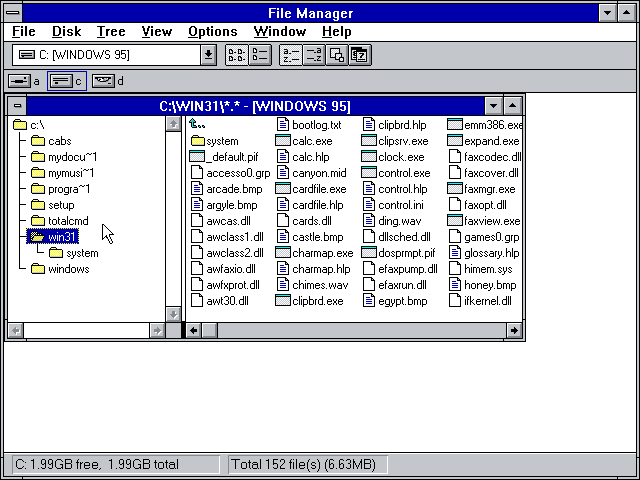Image resolution: width=640 pixels, height=480 pixels.
Task: Select drive c icon
Action: click(61, 81)
